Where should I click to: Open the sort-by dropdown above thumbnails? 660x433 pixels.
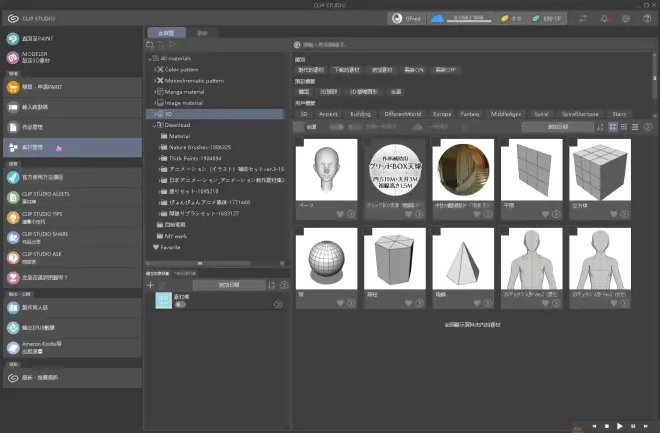click(x=557, y=127)
